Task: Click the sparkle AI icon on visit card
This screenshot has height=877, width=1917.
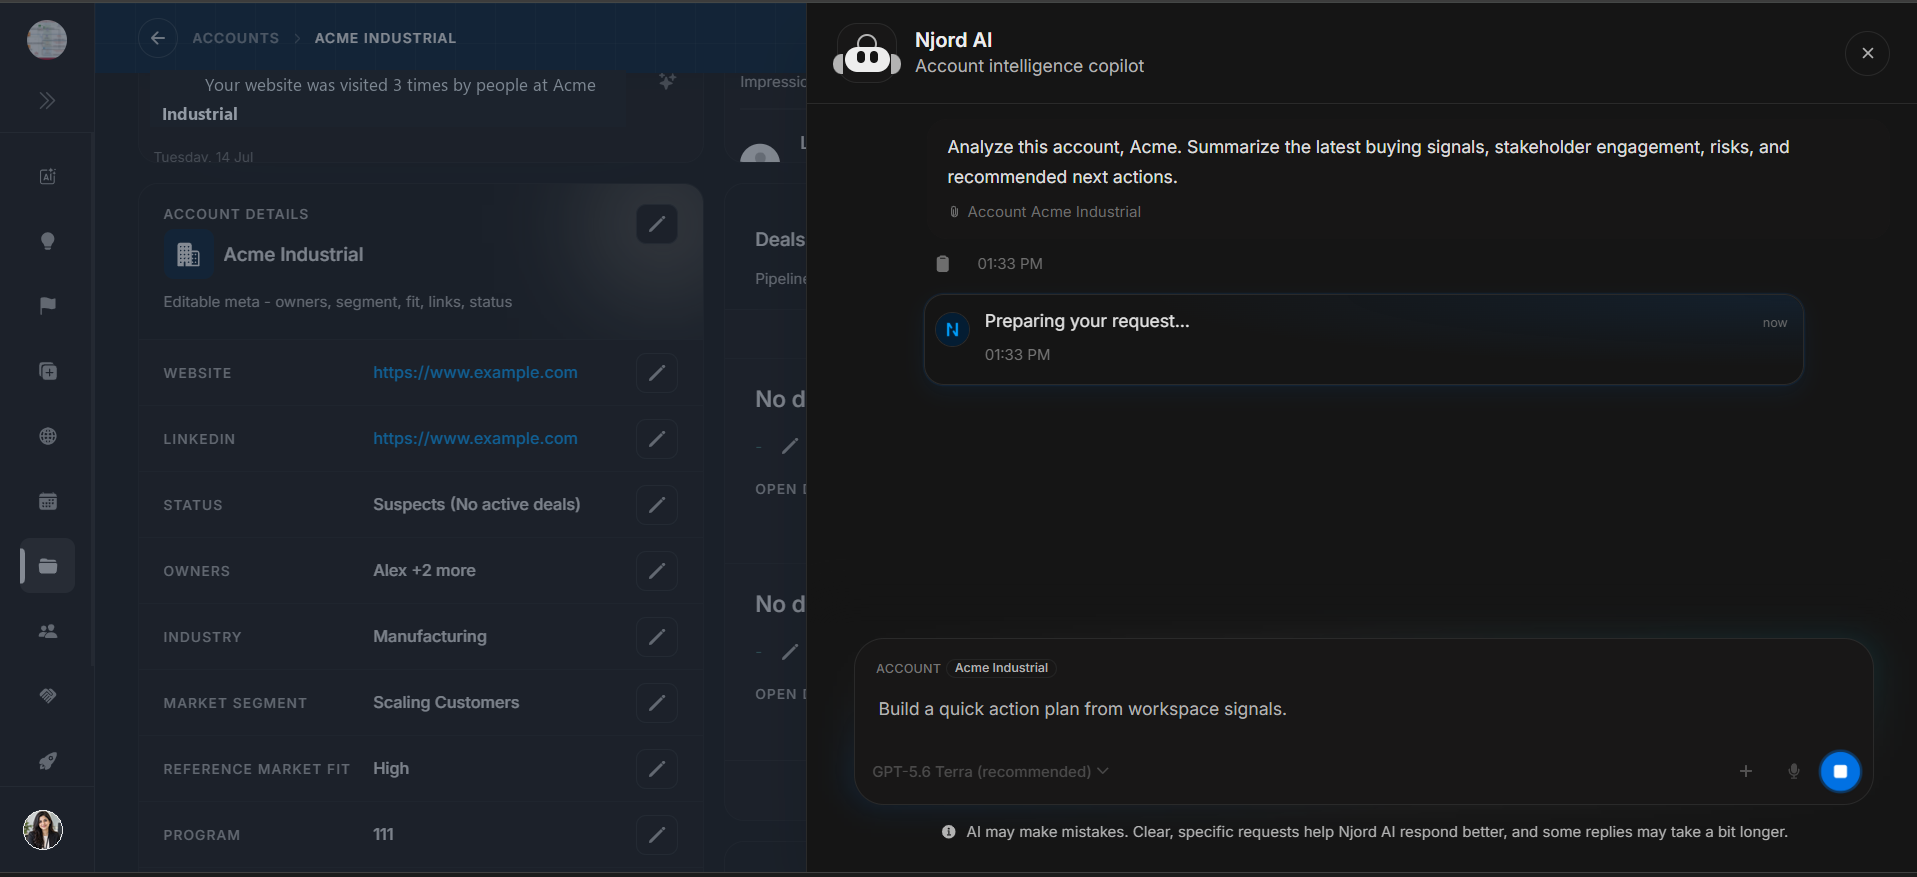Action: [667, 82]
